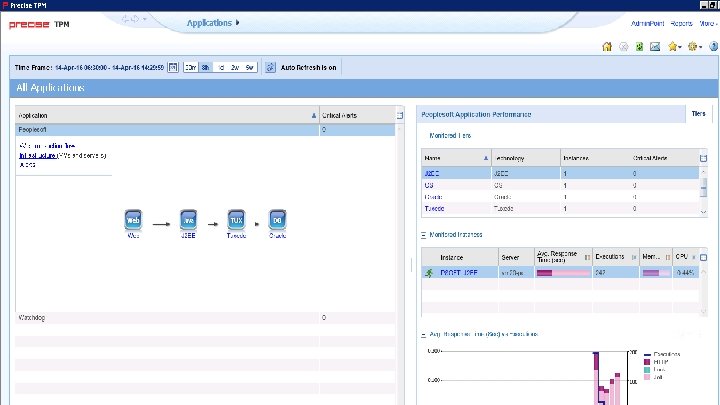The width and height of the screenshot is (720, 405).
Task: Open the Oracle tier link
Action: point(433,197)
